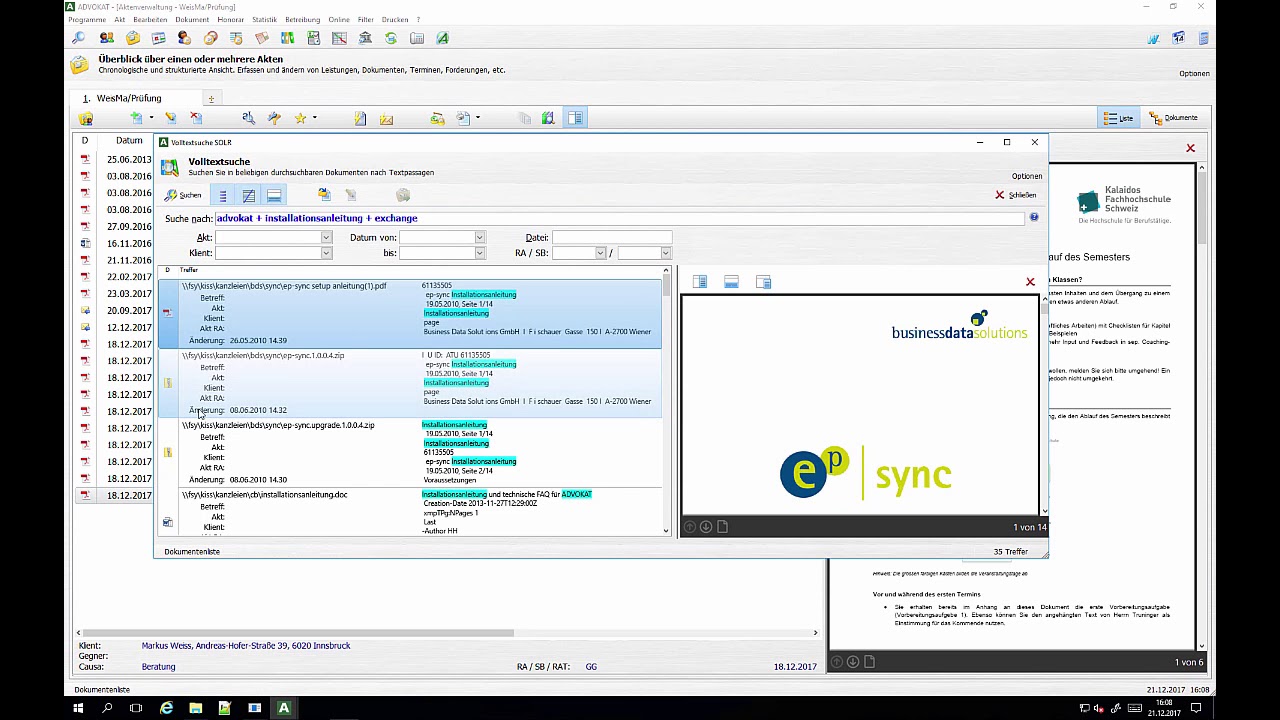Click the red X delete entry icon in Akt toolbar
Screen dimensions: 1280x720
(196, 118)
